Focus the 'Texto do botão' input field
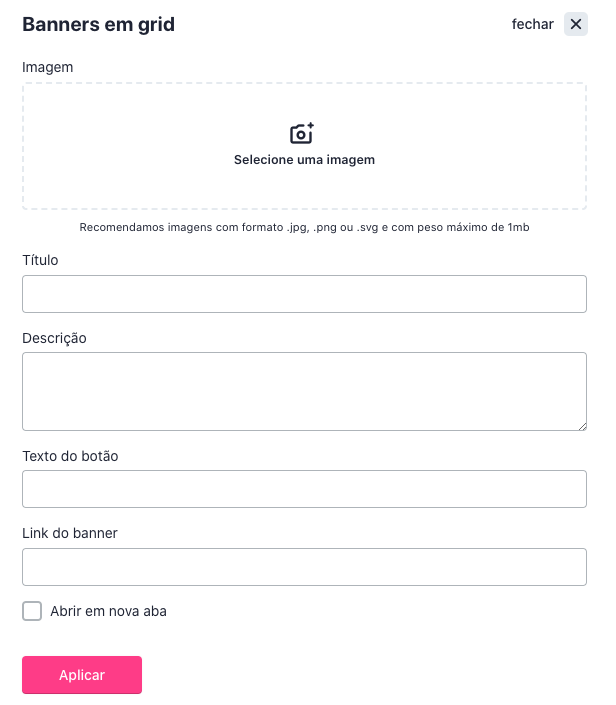Image resolution: width=616 pixels, height=705 pixels. tap(304, 489)
